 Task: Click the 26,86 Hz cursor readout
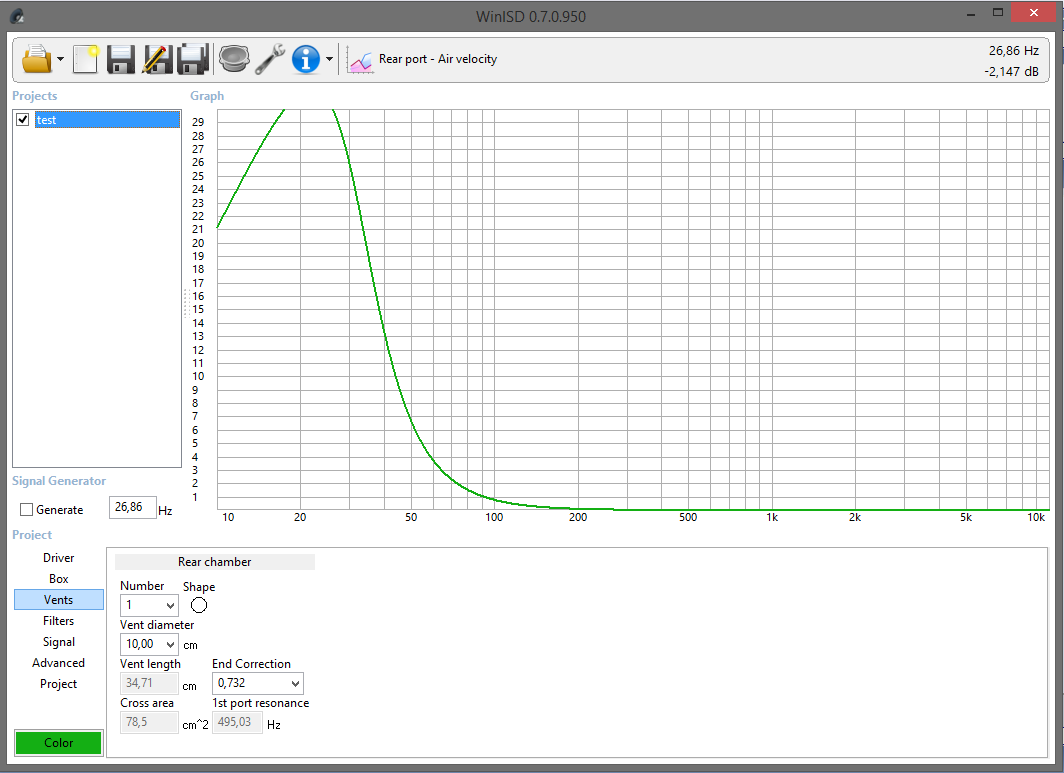click(1013, 51)
